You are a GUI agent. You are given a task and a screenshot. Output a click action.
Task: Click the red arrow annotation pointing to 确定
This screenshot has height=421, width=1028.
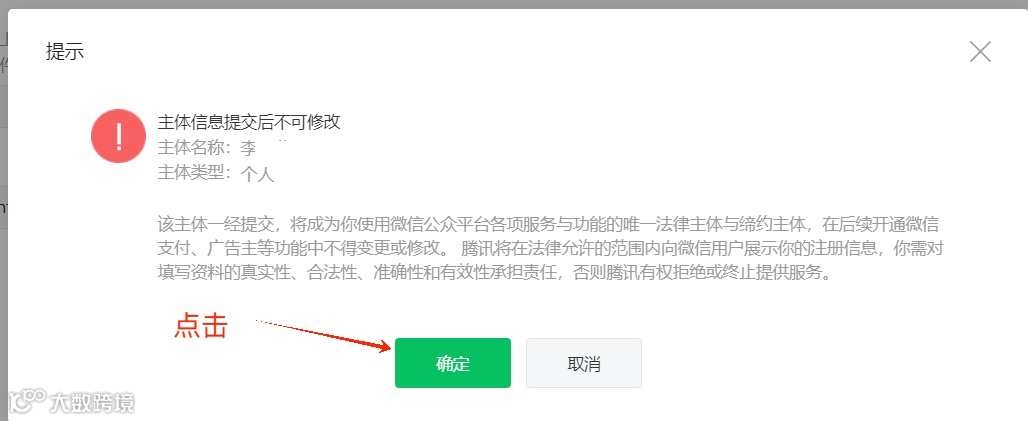point(323,334)
